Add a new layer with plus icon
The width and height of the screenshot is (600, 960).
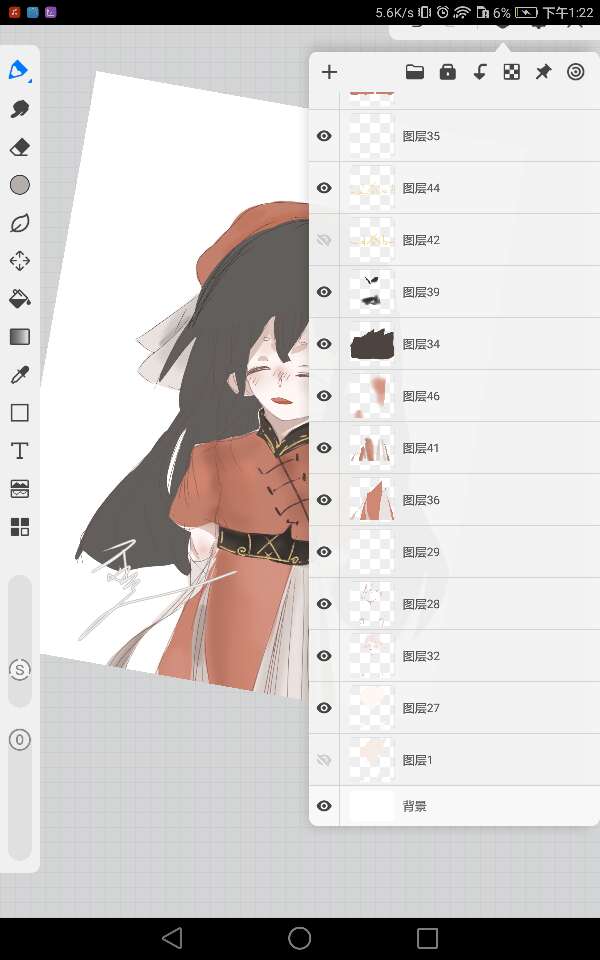click(329, 72)
